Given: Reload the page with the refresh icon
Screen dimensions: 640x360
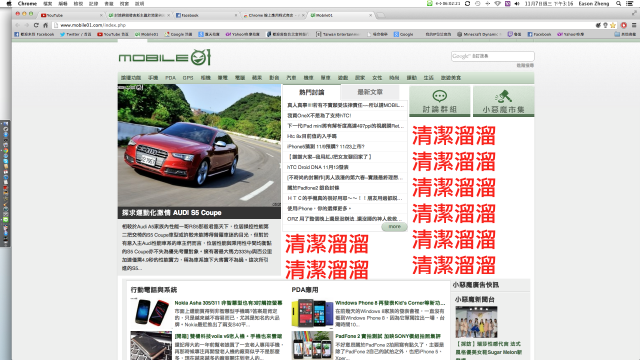Looking at the screenshot, I should point(36,25).
